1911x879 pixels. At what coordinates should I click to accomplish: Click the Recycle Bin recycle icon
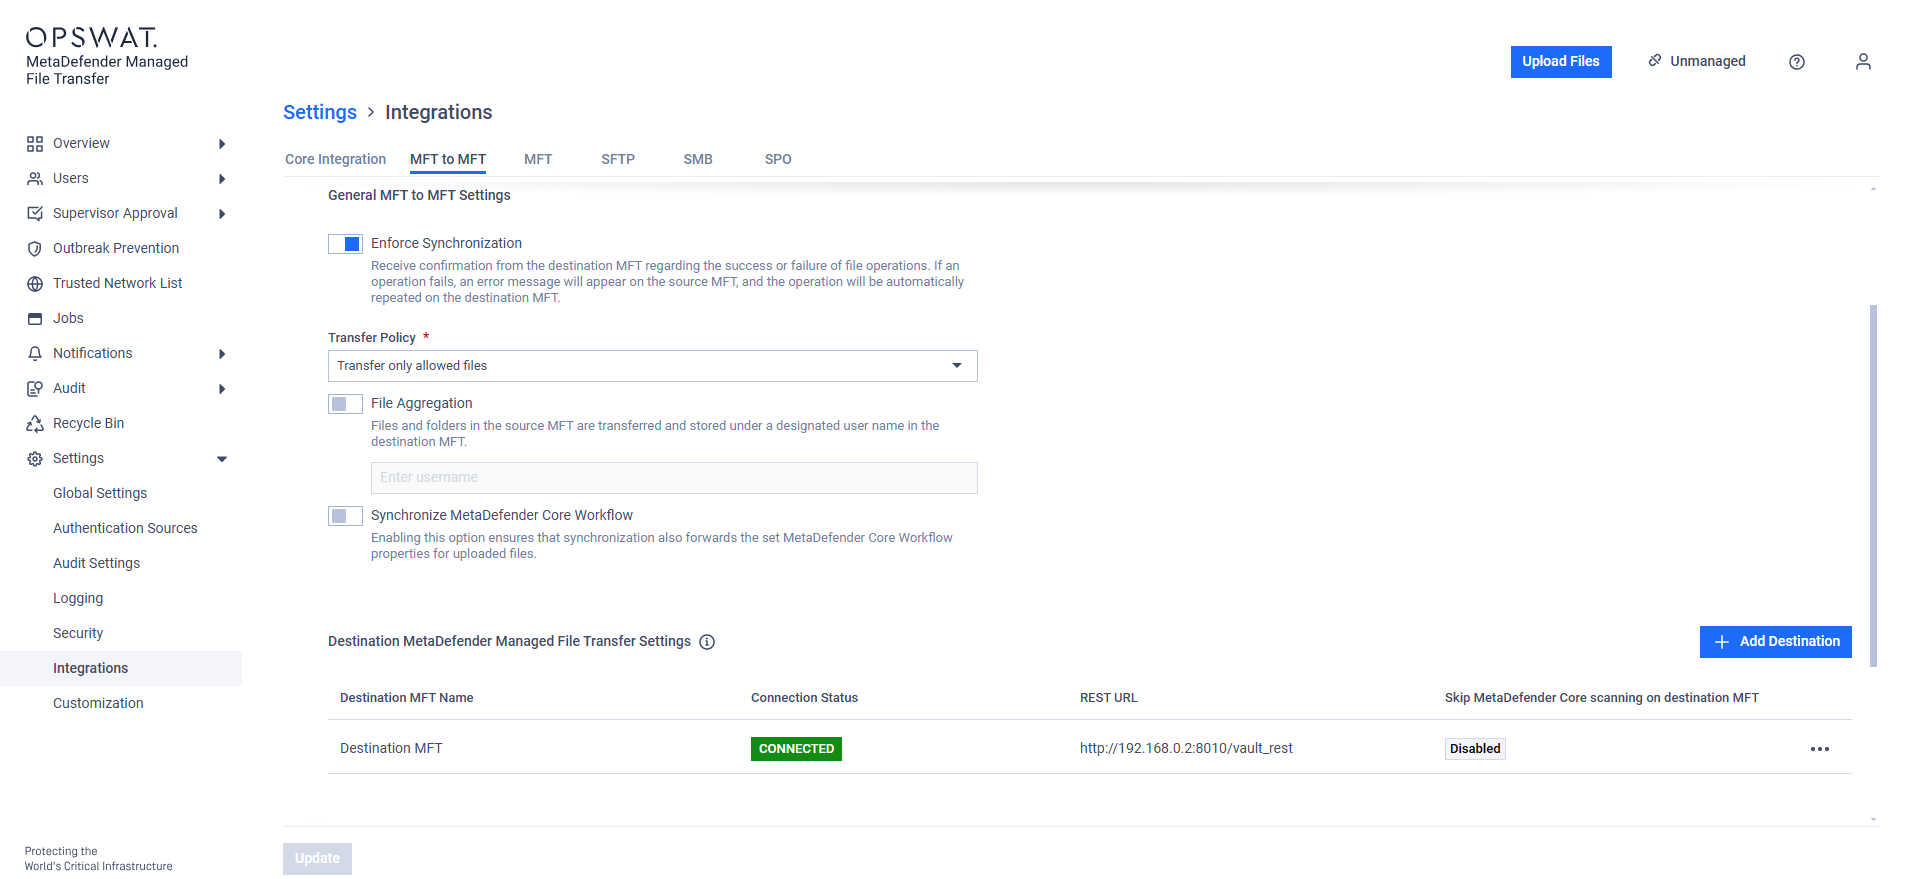(35, 424)
